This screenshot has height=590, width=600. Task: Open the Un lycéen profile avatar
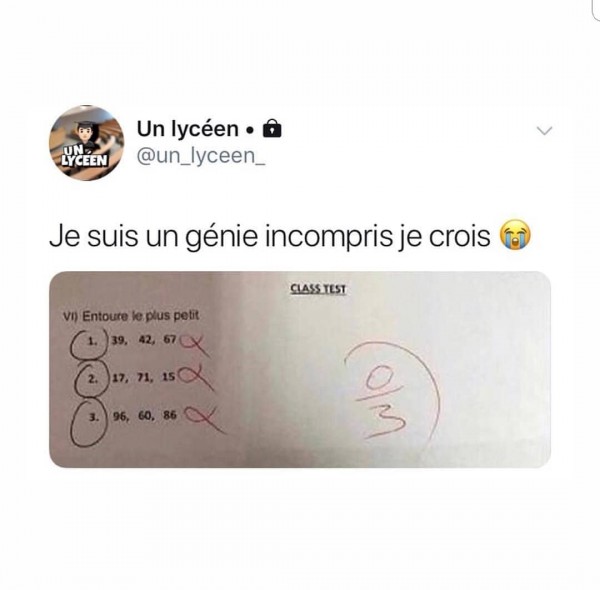click(86, 143)
